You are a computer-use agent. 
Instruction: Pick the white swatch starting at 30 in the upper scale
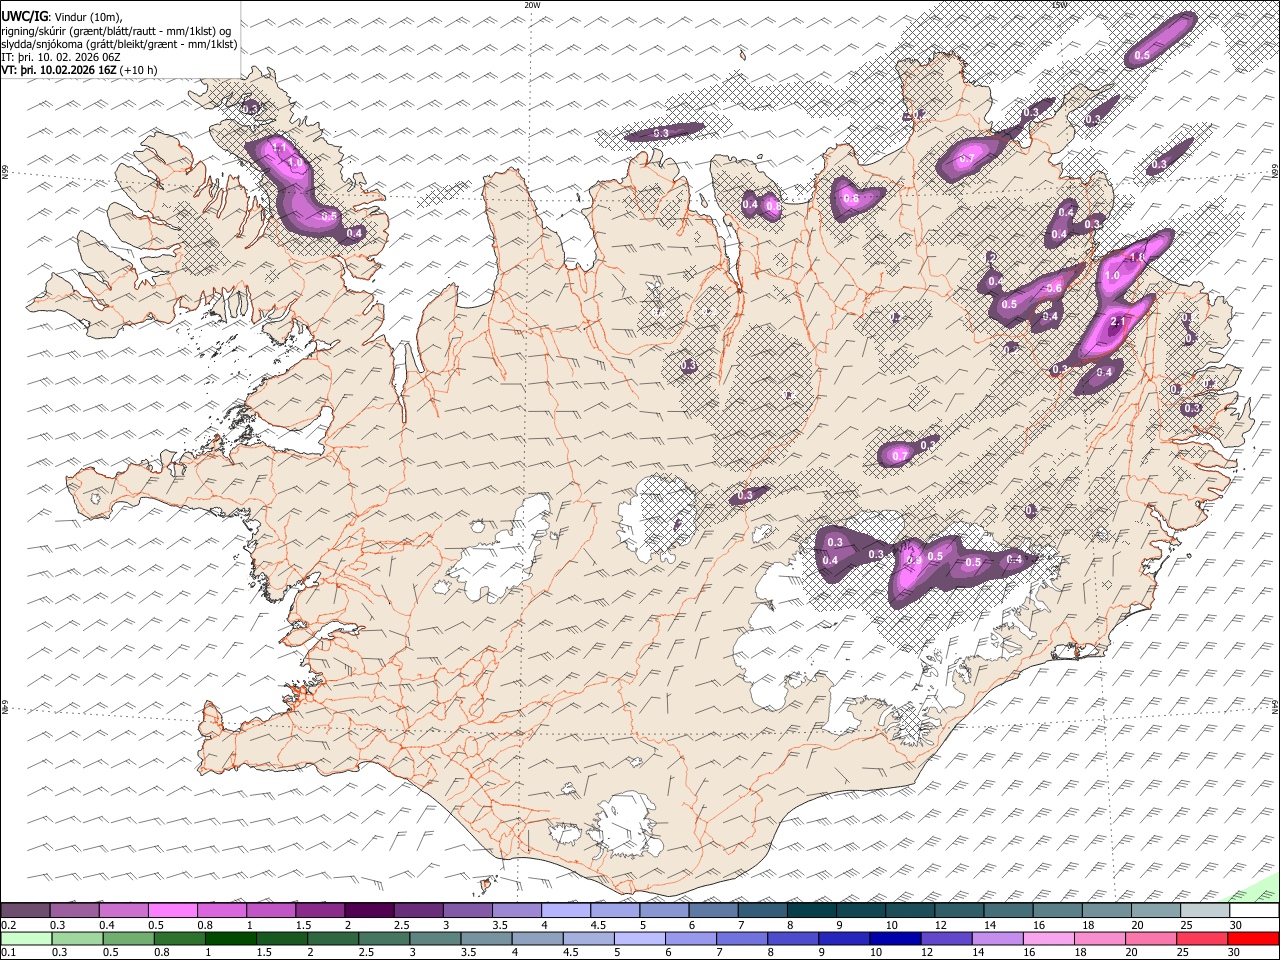coord(1254,911)
